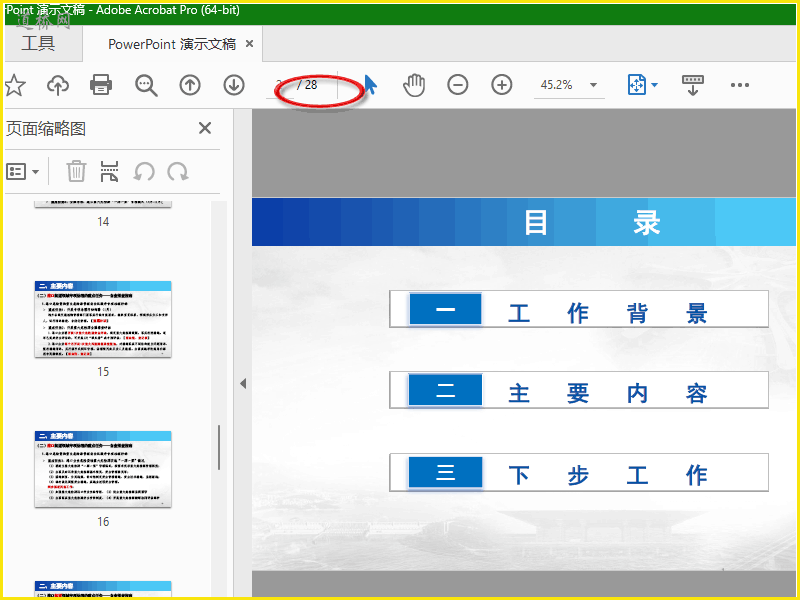Click the page number input field

280,85
